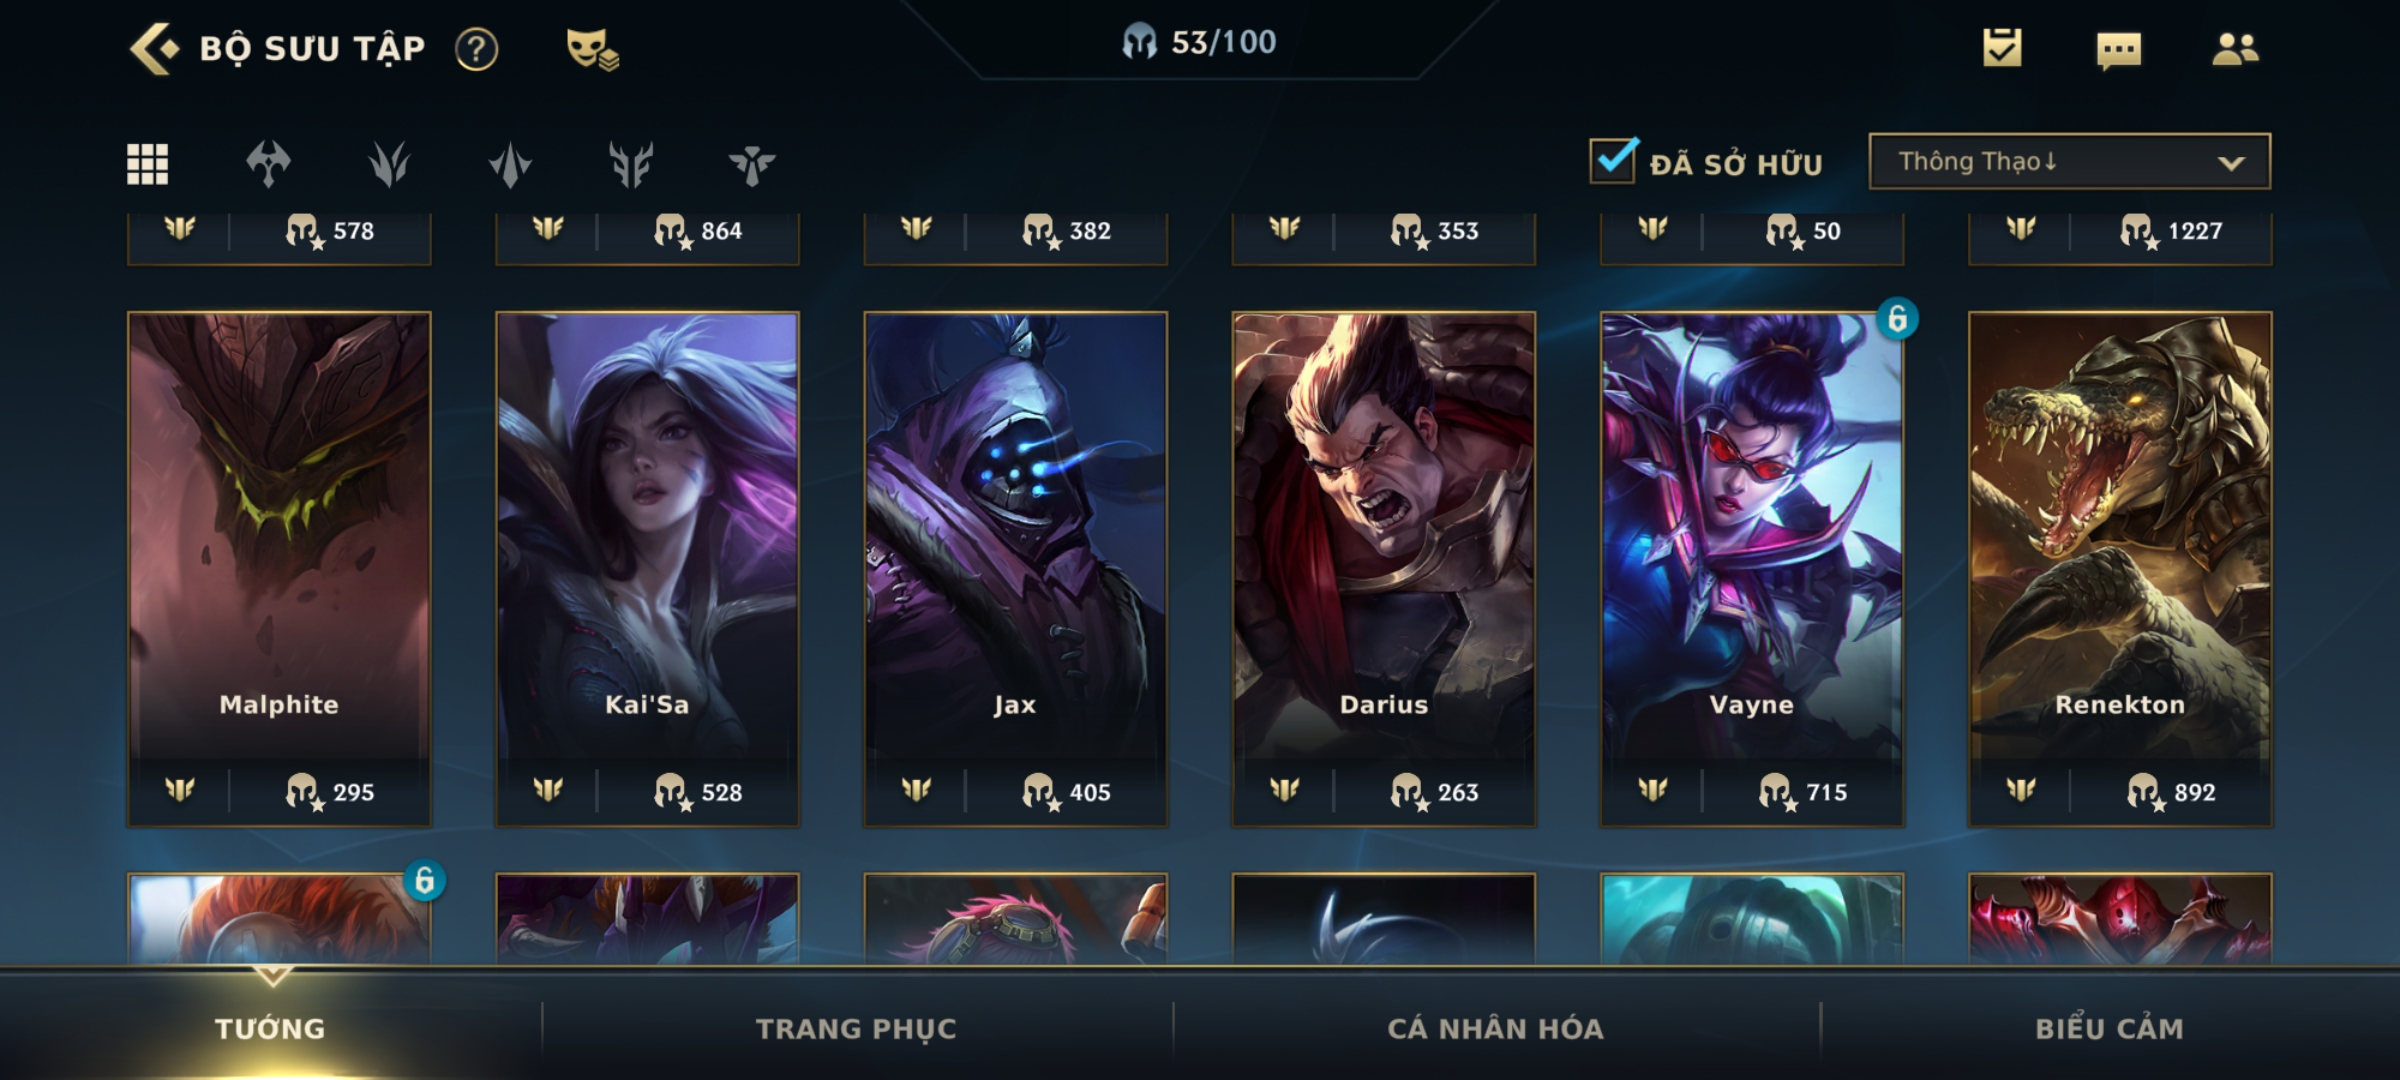The height and width of the screenshot is (1080, 2400).
Task: Expand the Thông Thạo sort dropdown
Action: pos(2070,161)
